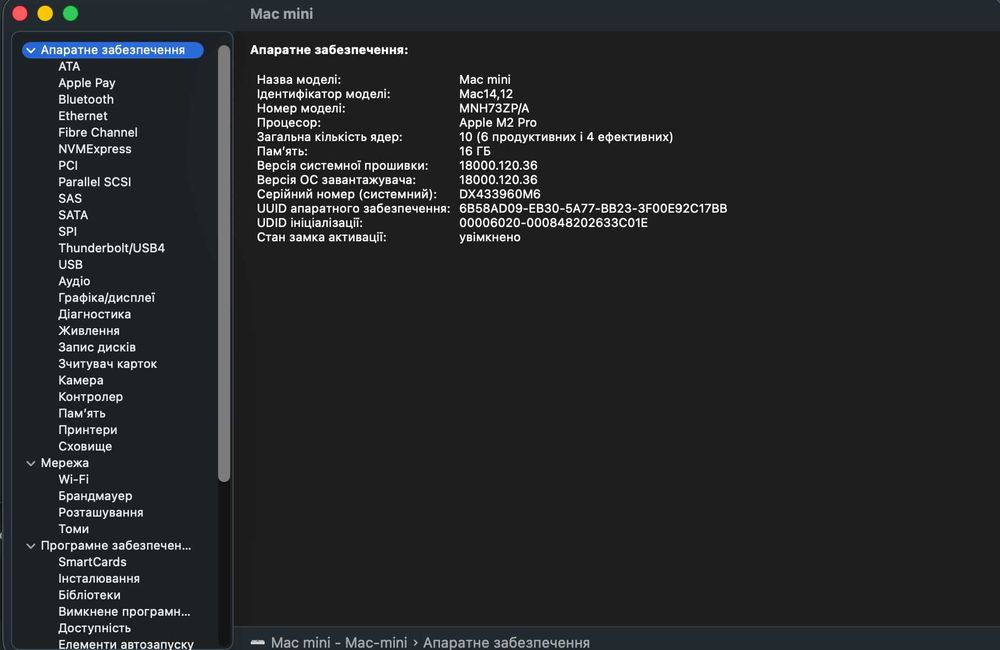Select SPI in the sidebar
Image resolution: width=1000 pixels, height=650 pixels.
point(68,232)
